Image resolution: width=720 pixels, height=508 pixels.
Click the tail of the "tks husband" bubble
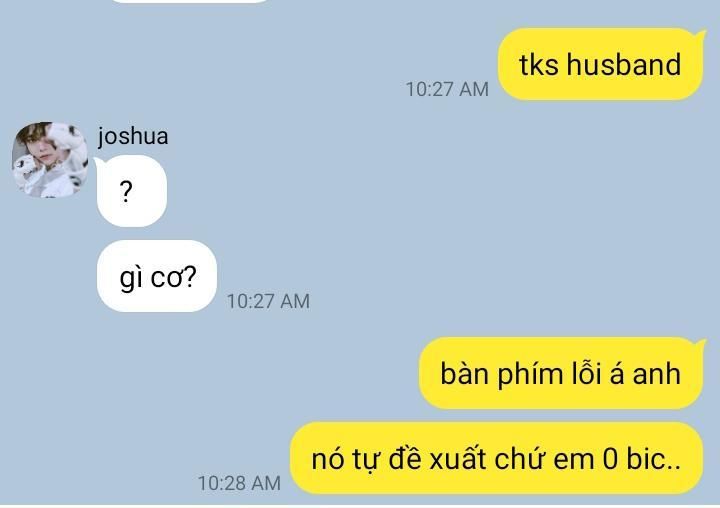coord(700,34)
